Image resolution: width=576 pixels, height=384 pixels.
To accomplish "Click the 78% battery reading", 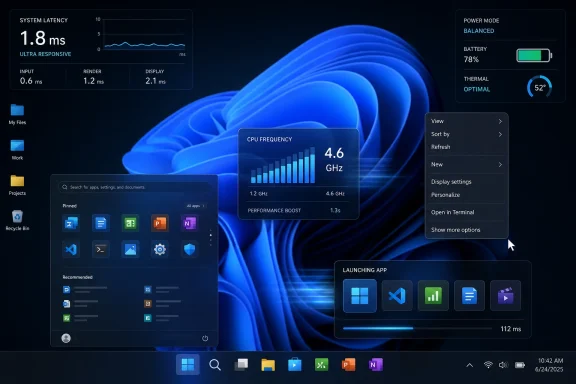I will tap(471, 60).
